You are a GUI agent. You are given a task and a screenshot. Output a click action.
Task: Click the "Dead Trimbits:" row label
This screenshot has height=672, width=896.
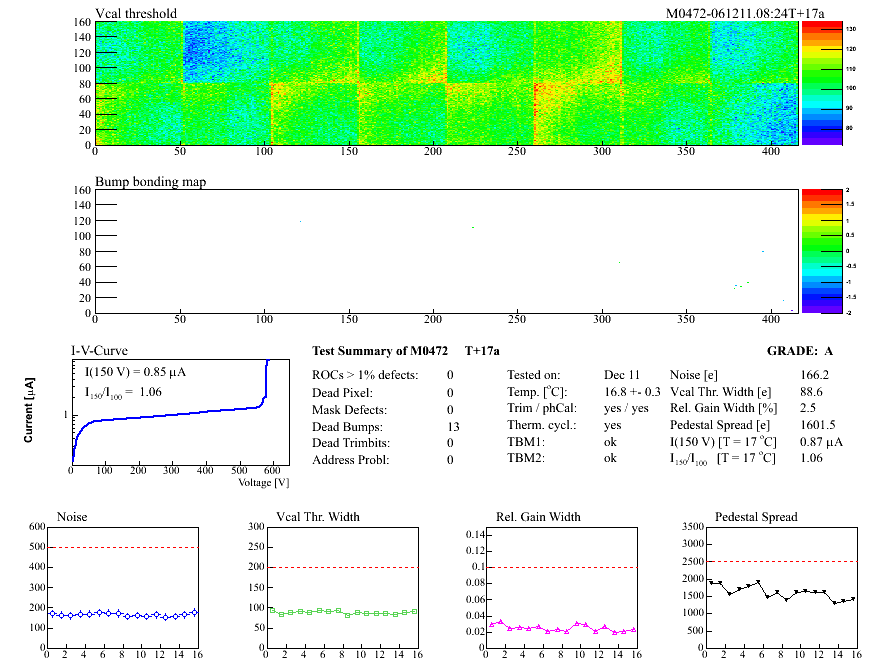click(x=352, y=443)
